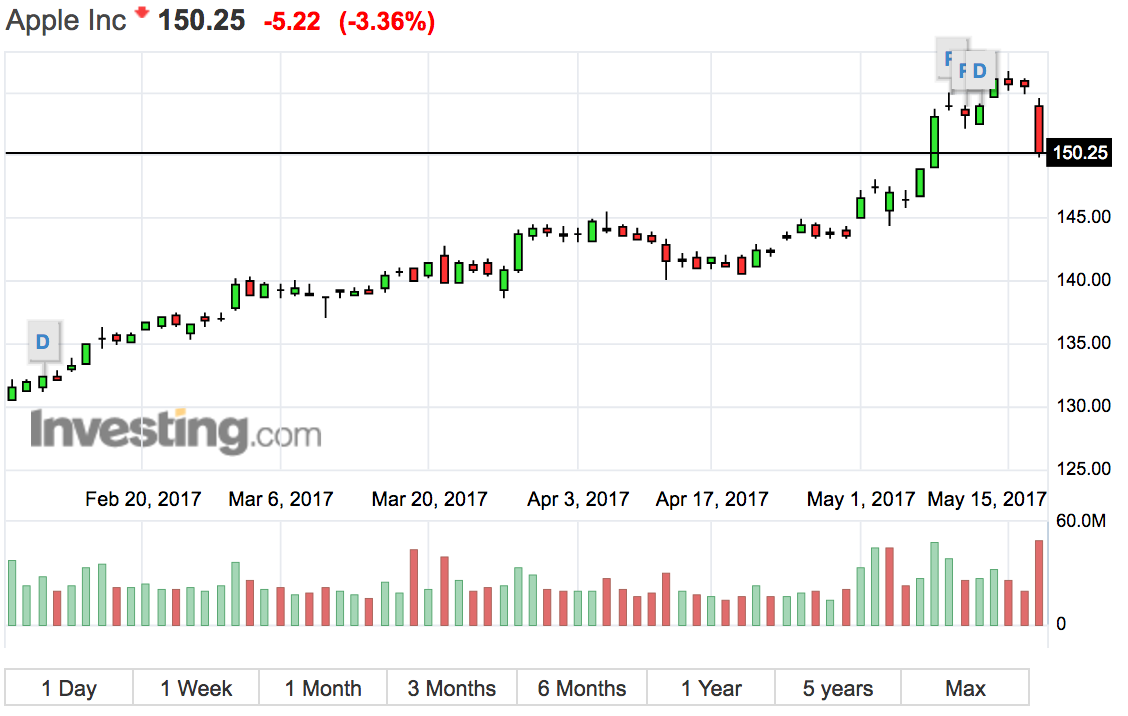Click the lower F marker beside May D

pyautogui.click(x=962, y=71)
